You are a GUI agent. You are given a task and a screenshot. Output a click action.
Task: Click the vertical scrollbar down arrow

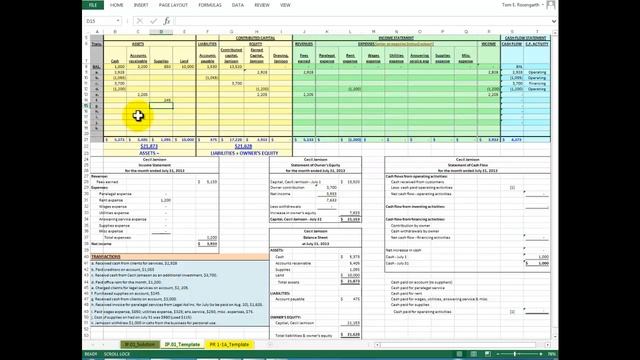tap(555, 337)
